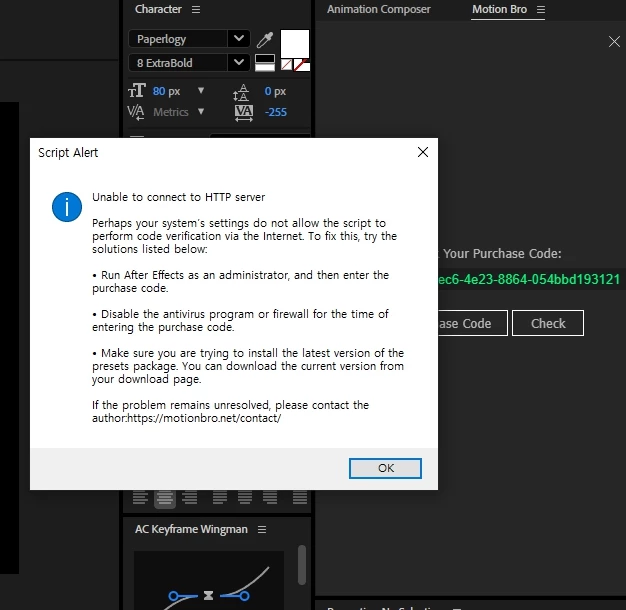Justify text with last line centered
Viewport: 626px width, 610px height.
[x=245, y=498]
